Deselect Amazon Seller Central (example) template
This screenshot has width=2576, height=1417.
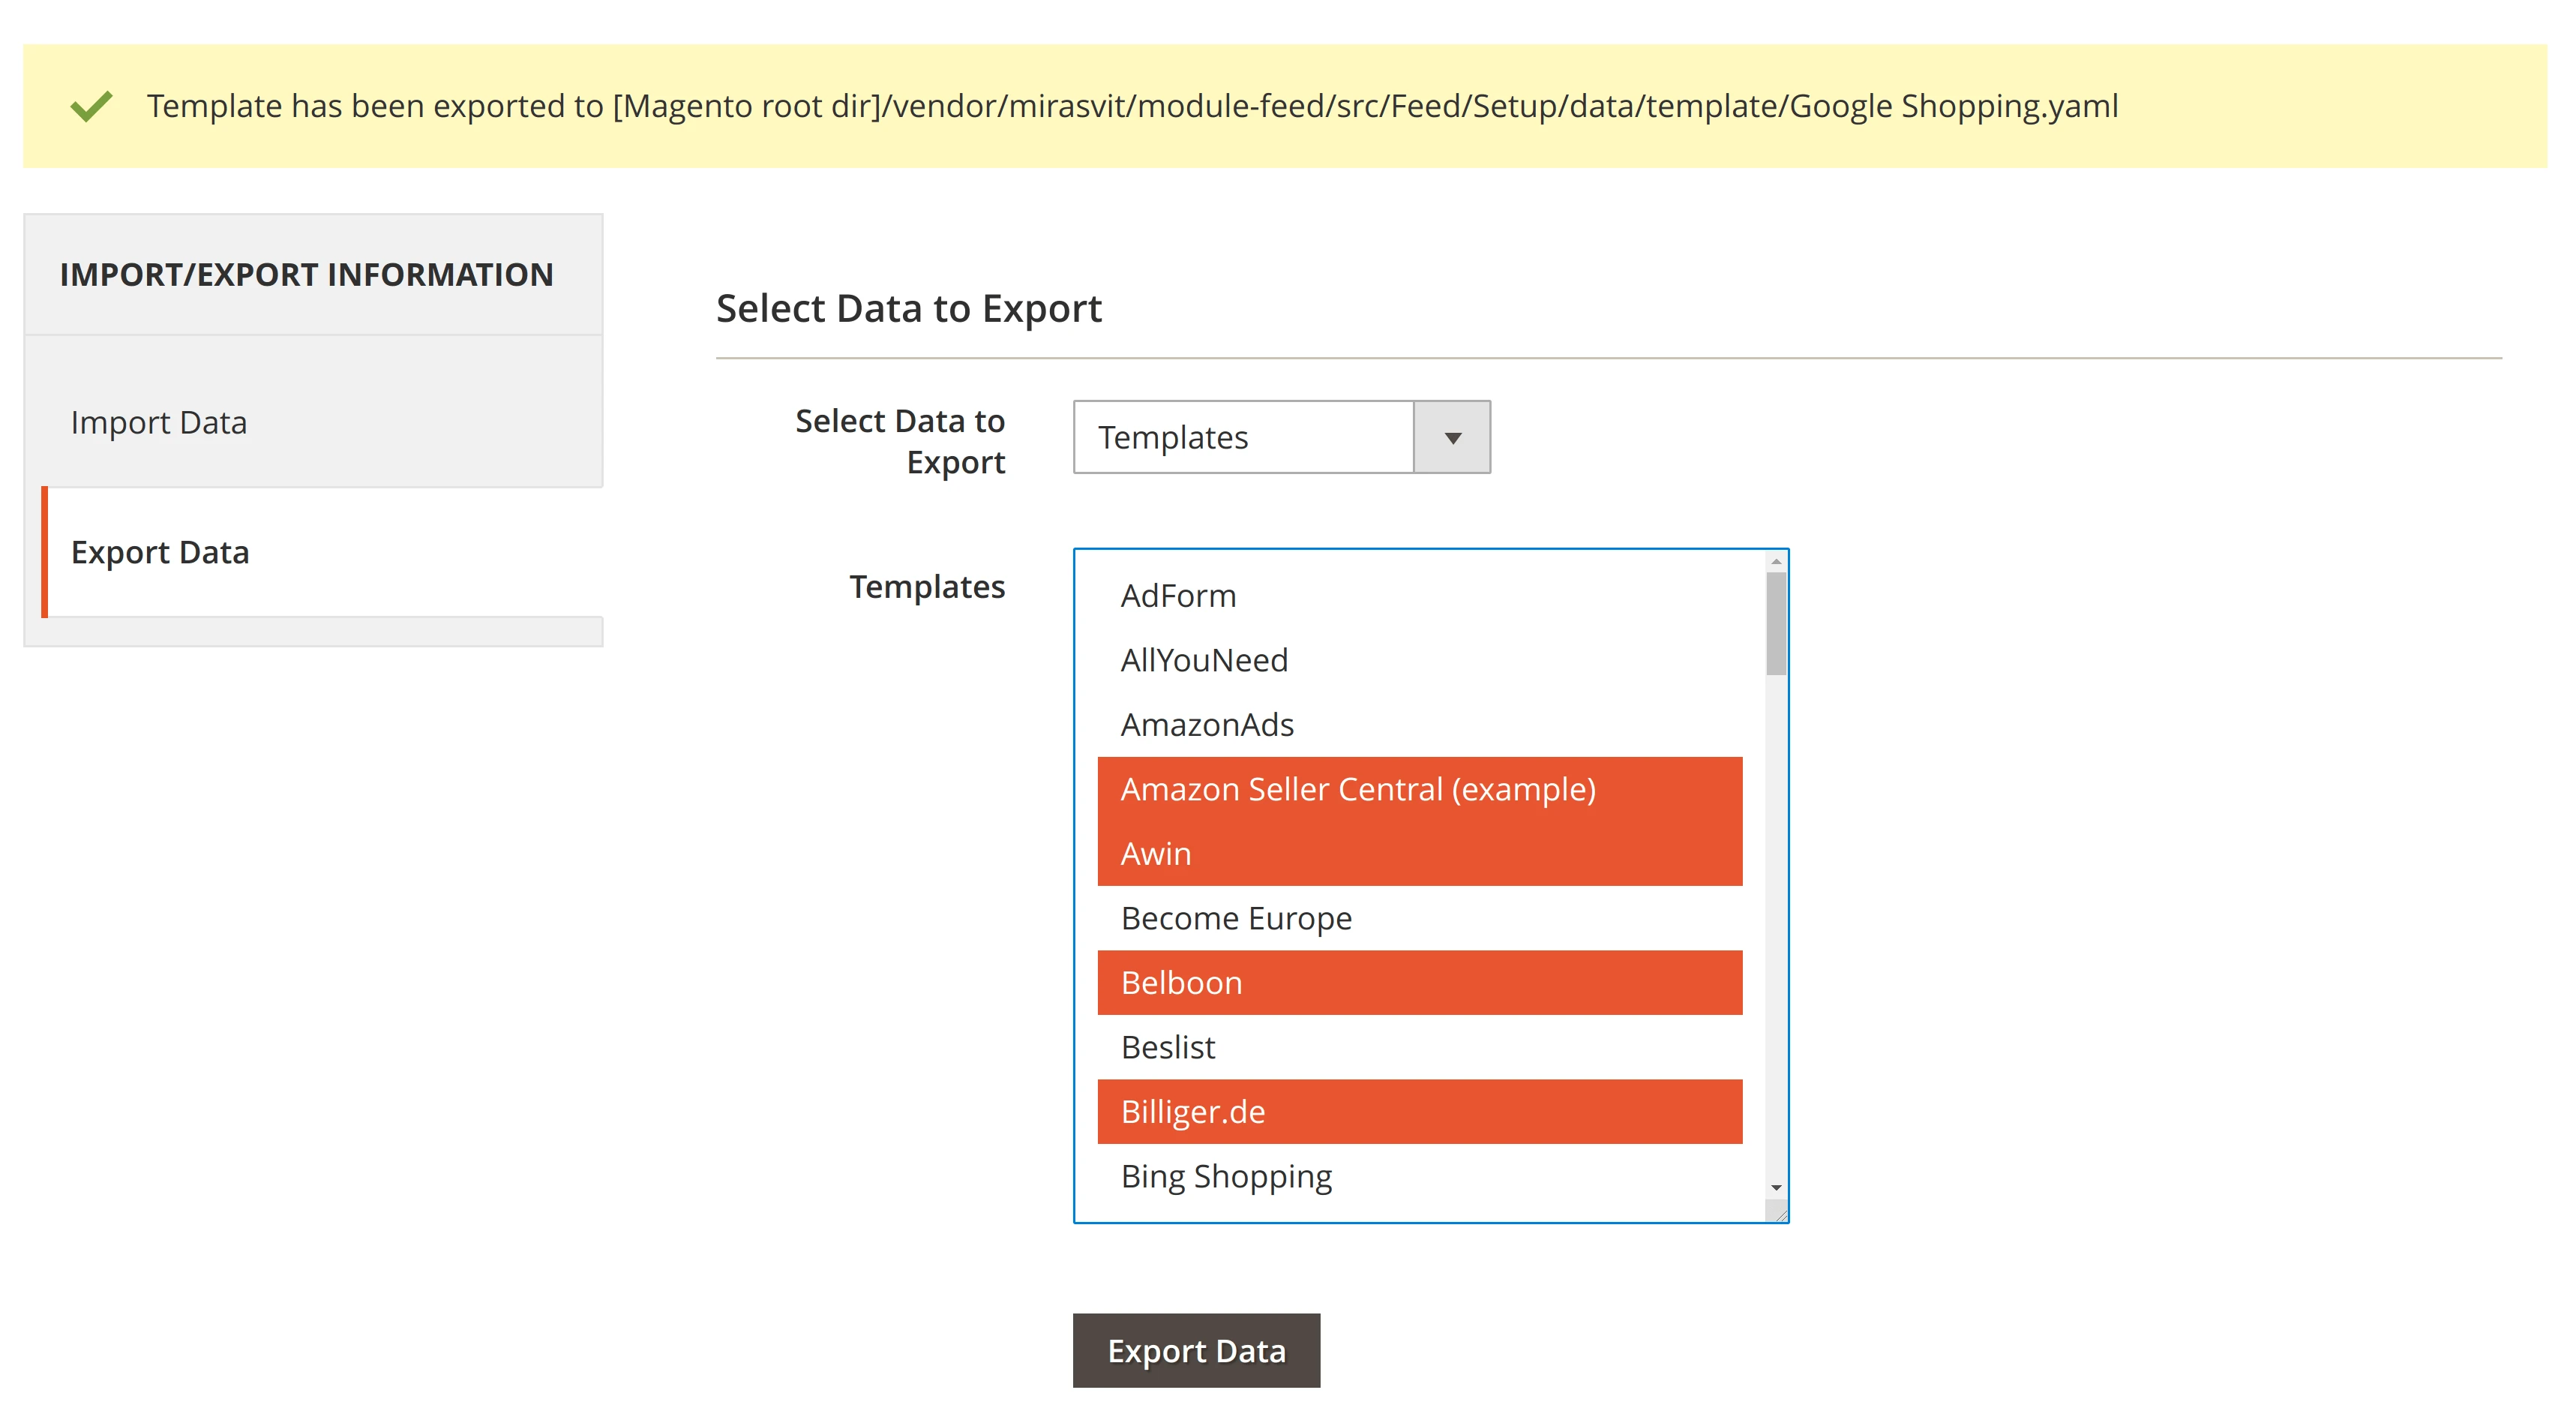[1357, 790]
